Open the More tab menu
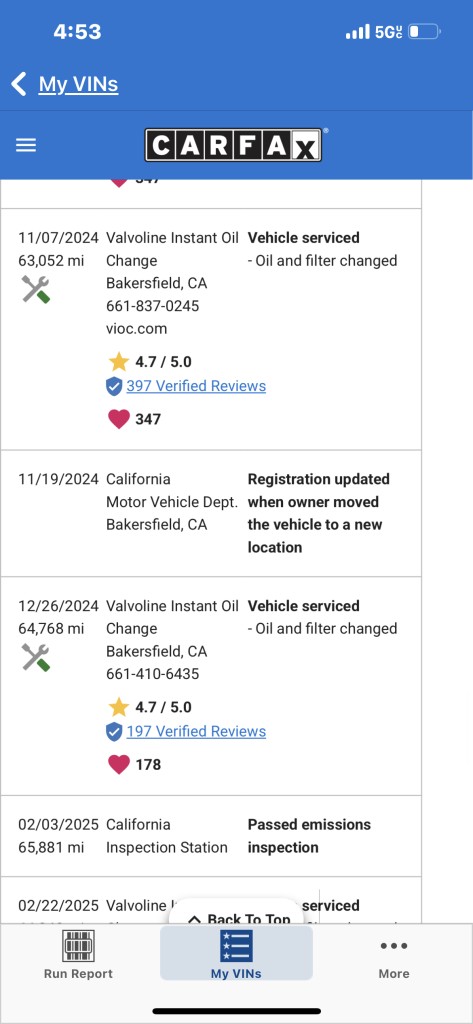The width and height of the screenshot is (473, 1024). pyautogui.click(x=394, y=957)
